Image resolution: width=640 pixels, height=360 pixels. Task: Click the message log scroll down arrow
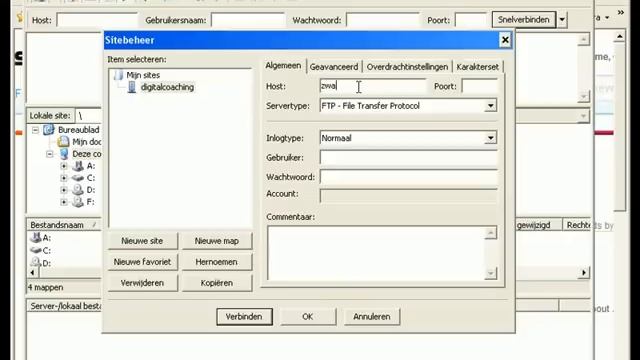(583, 96)
